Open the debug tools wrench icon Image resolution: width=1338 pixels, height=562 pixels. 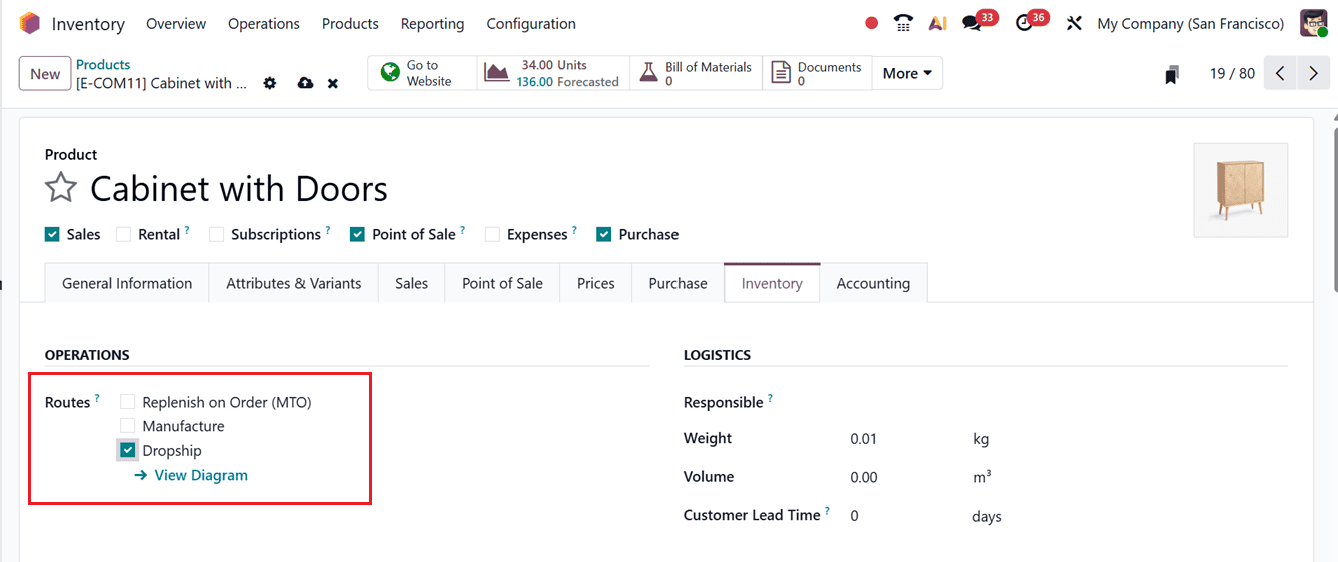point(1074,23)
